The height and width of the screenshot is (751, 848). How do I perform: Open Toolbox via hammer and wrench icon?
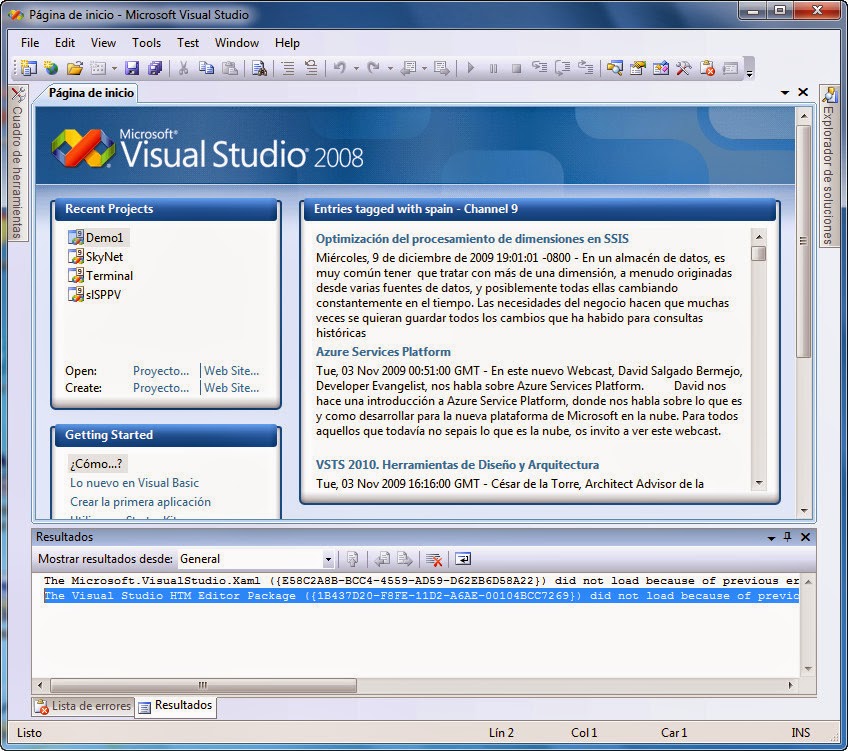[684, 68]
